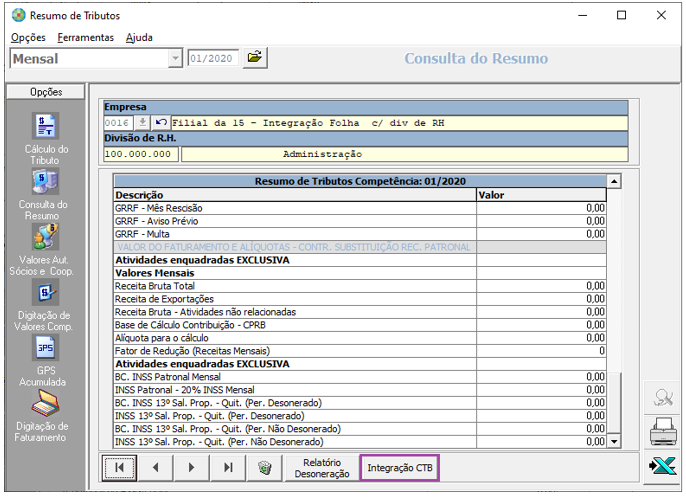Screen dimensions: 686x497
Task: Click the Integração CTB button
Action: point(399,468)
